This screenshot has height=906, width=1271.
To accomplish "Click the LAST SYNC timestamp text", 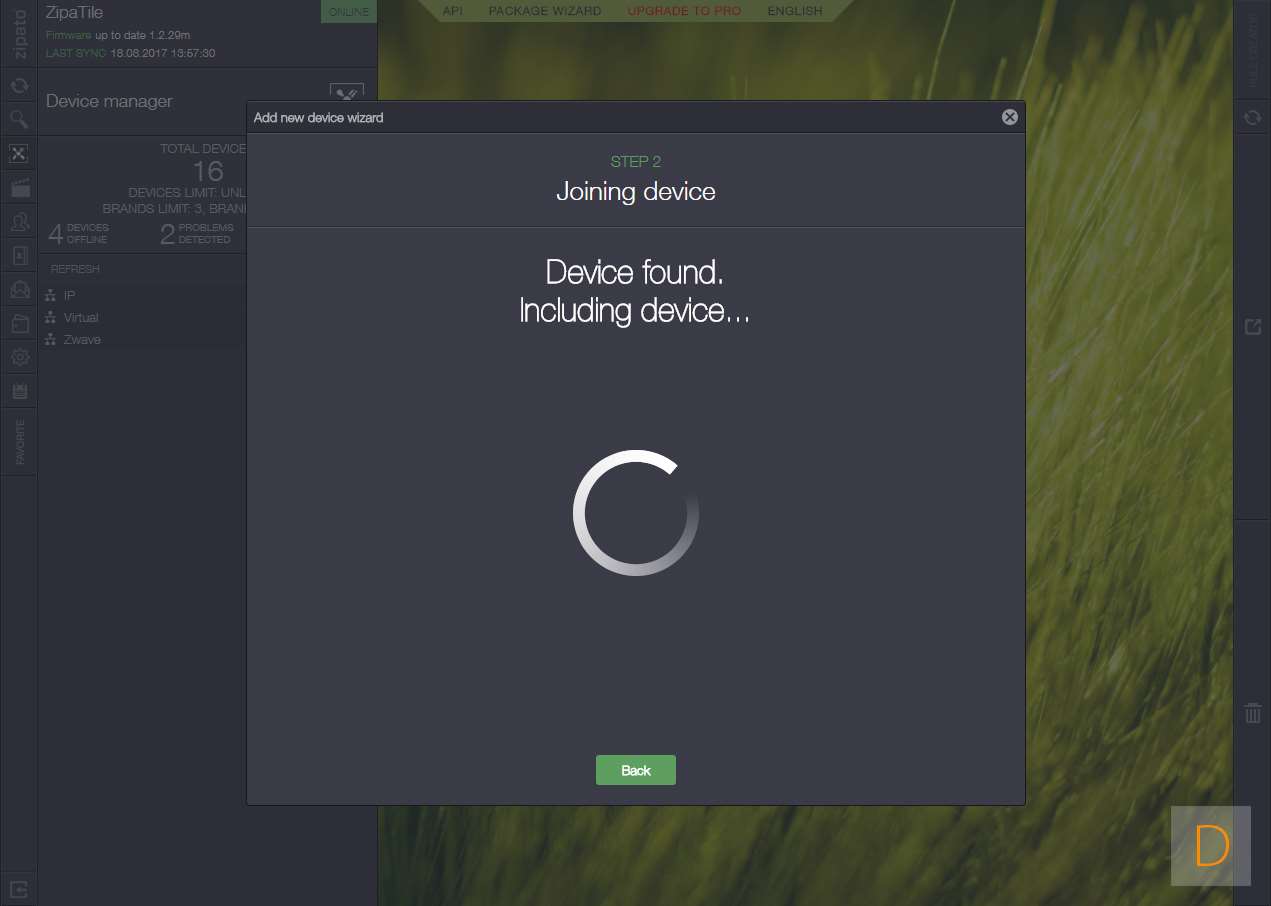I will tap(131, 53).
